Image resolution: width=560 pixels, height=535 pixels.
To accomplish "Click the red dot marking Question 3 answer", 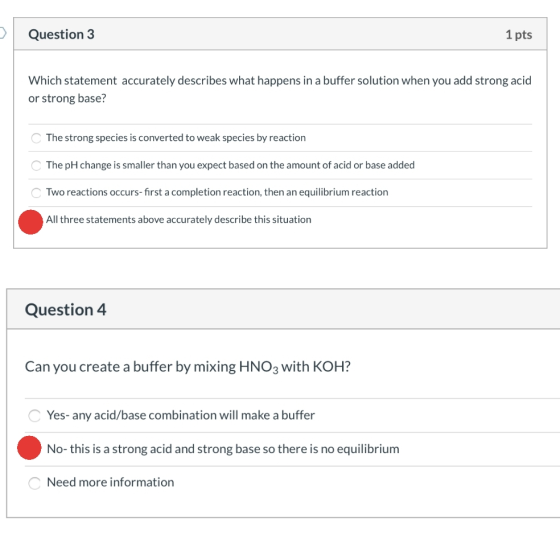I will pyautogui.click(x=31, y=222).
